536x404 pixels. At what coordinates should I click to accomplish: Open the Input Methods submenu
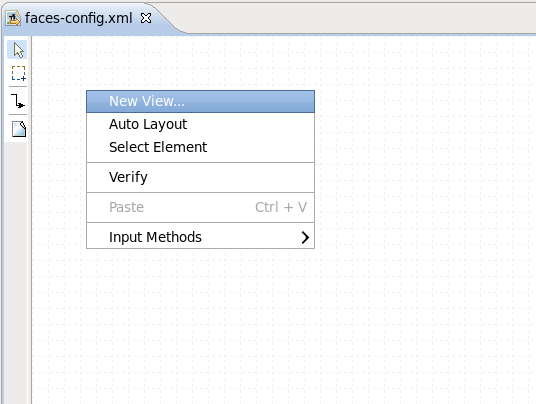point(200,237)
